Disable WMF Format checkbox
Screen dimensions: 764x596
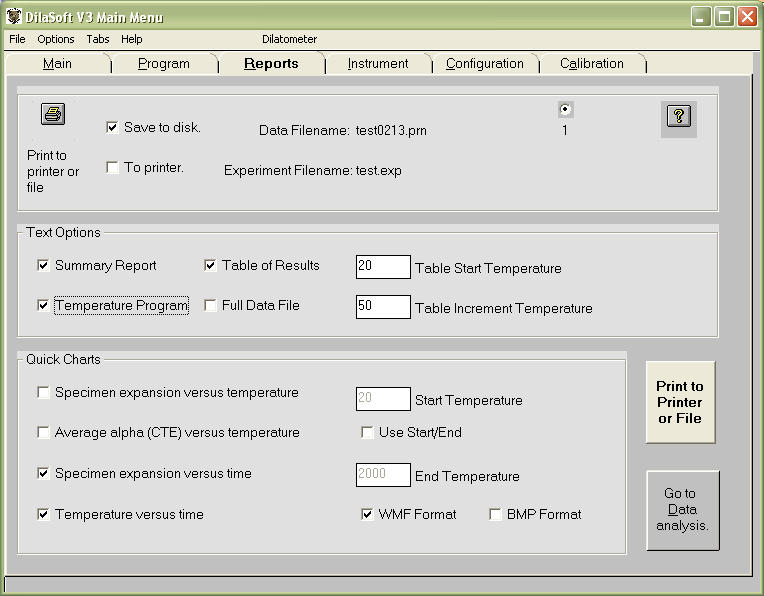[368, 515]
